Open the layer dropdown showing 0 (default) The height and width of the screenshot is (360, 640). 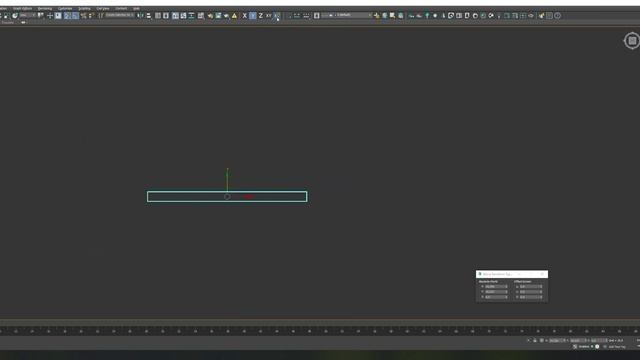coord(346,16)
